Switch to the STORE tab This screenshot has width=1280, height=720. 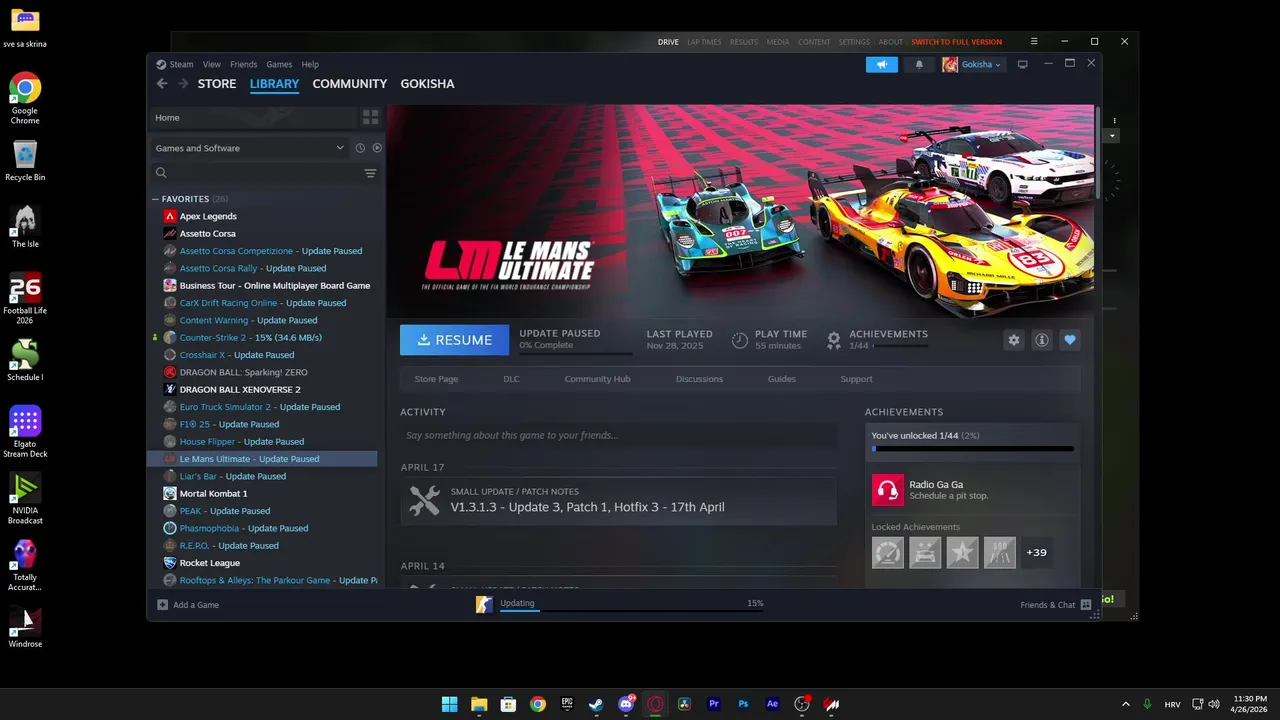coord(217,84)
